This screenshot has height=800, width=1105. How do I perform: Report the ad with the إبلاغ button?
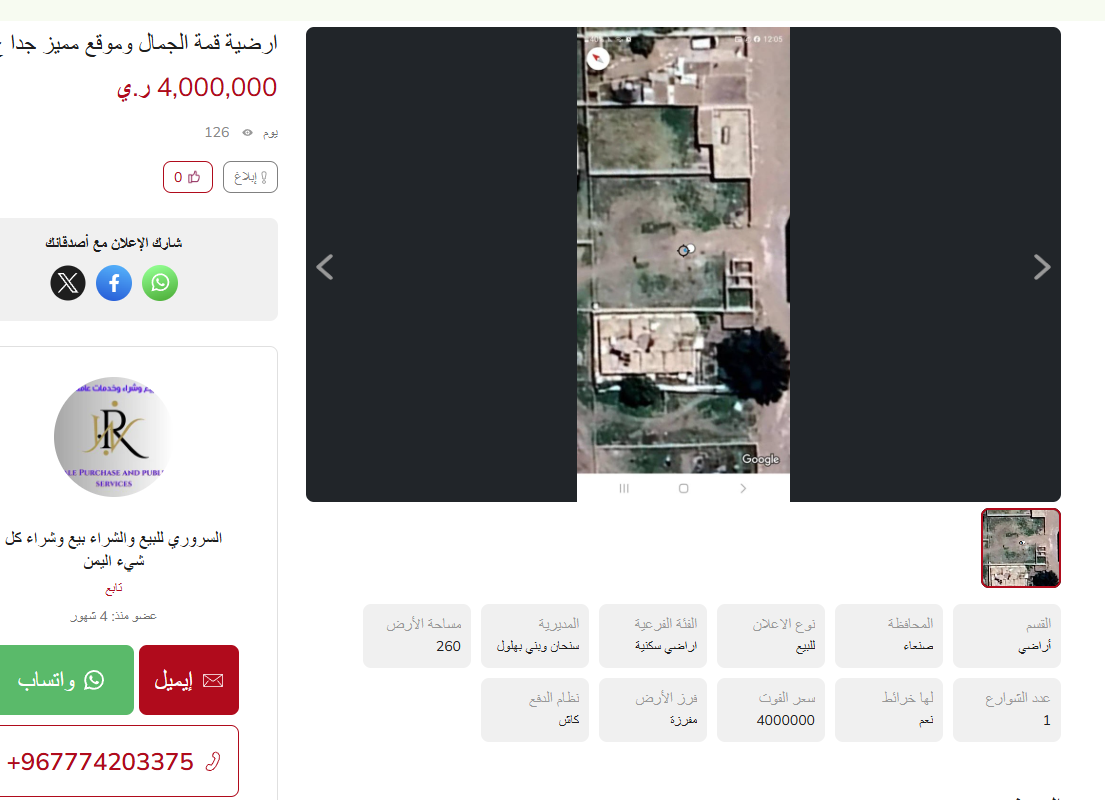pyautogui.click(x=250, y=177)
